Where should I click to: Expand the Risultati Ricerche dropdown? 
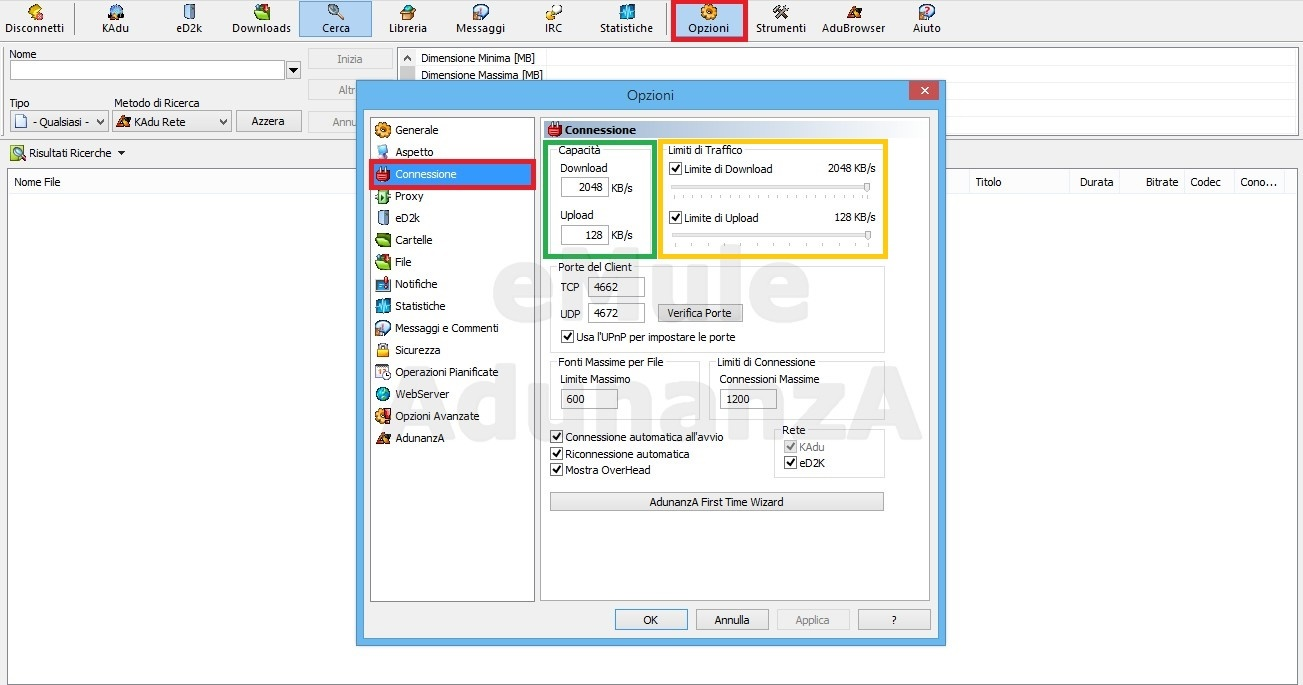tap(121, 154)
